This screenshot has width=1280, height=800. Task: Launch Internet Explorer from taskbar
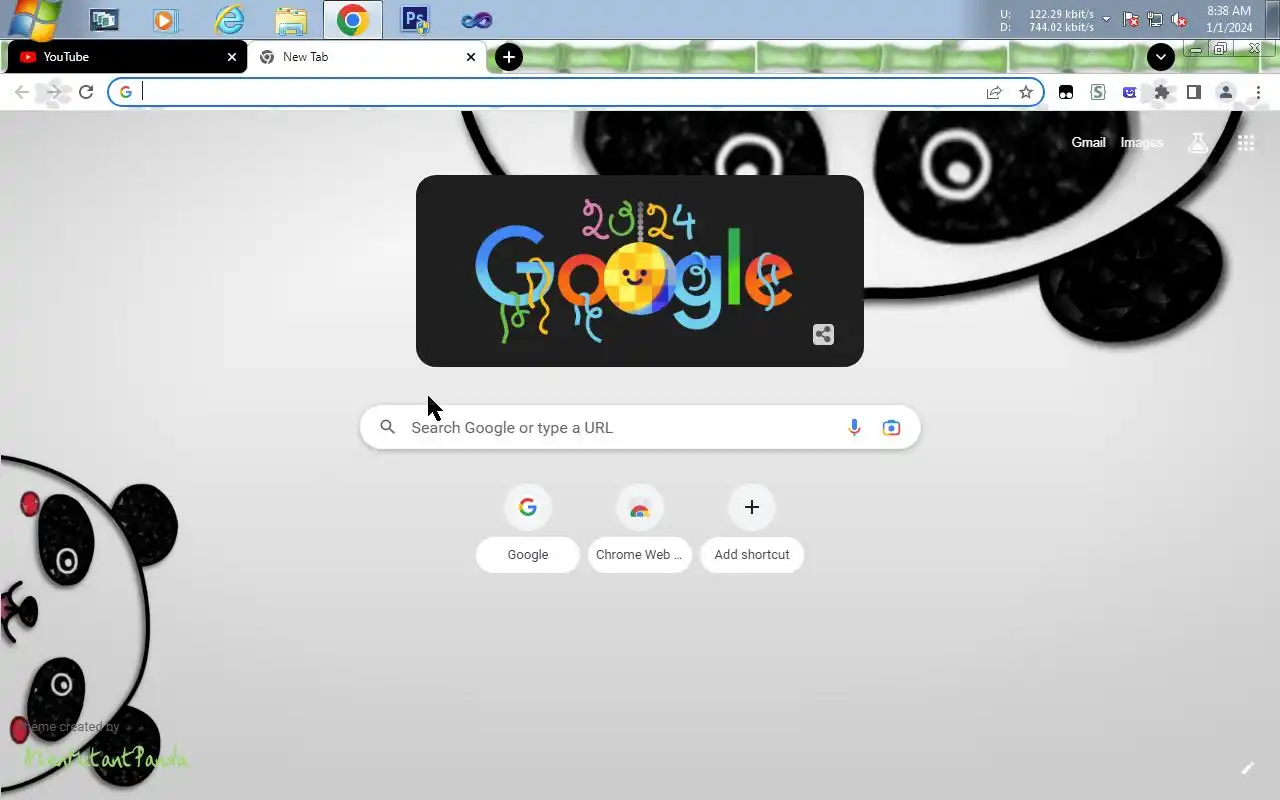[229, 19]
